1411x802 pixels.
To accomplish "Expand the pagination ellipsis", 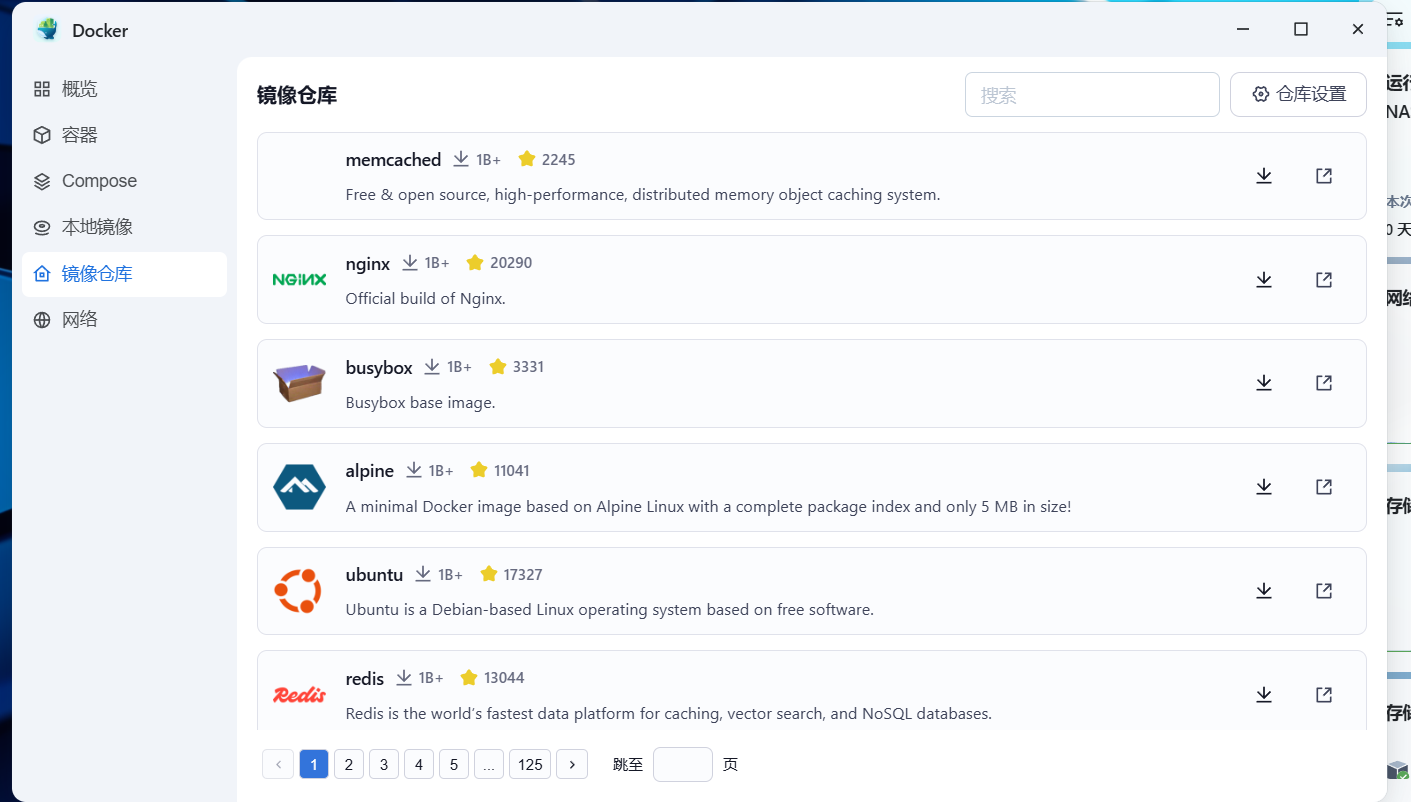I will click(488, 764).
